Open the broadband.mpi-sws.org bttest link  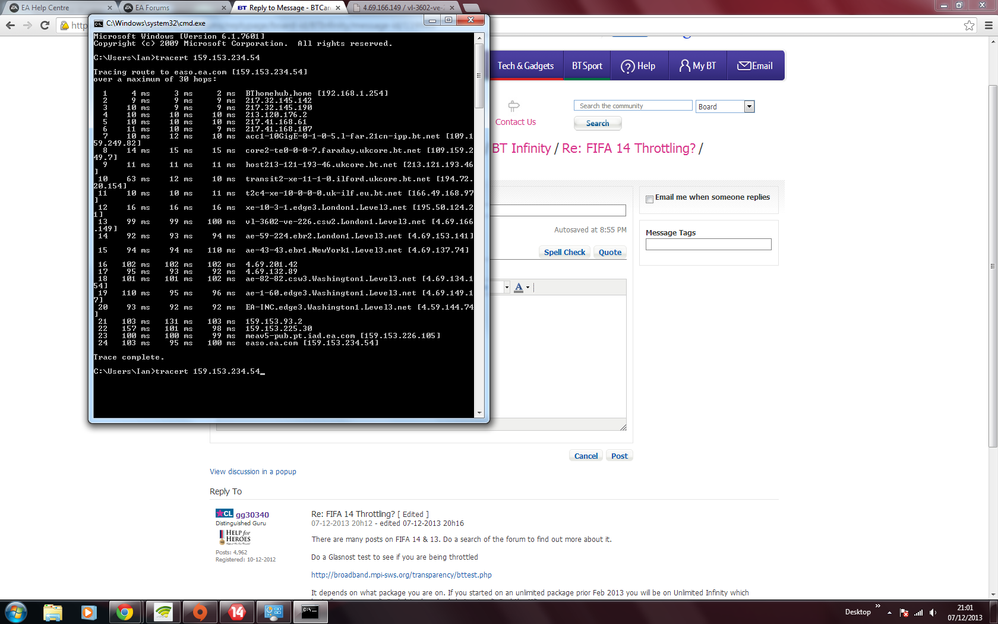coord(401,574)
